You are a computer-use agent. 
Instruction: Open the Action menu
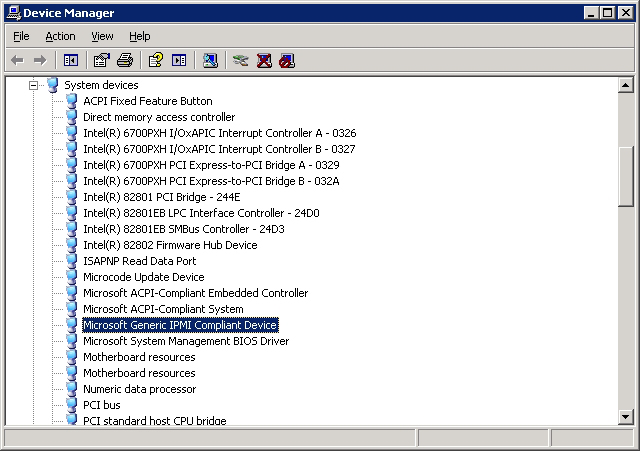(60, 36)
